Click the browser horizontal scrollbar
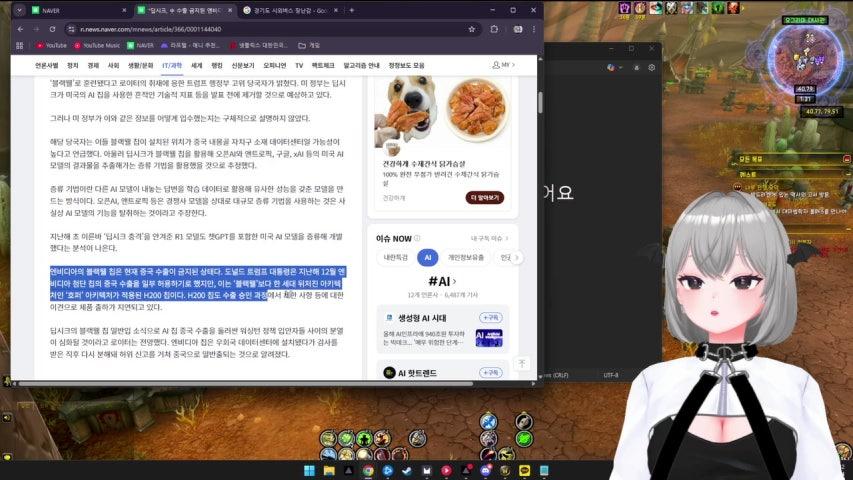Screen dimensions: 853x480 click(x=245, y=384)
